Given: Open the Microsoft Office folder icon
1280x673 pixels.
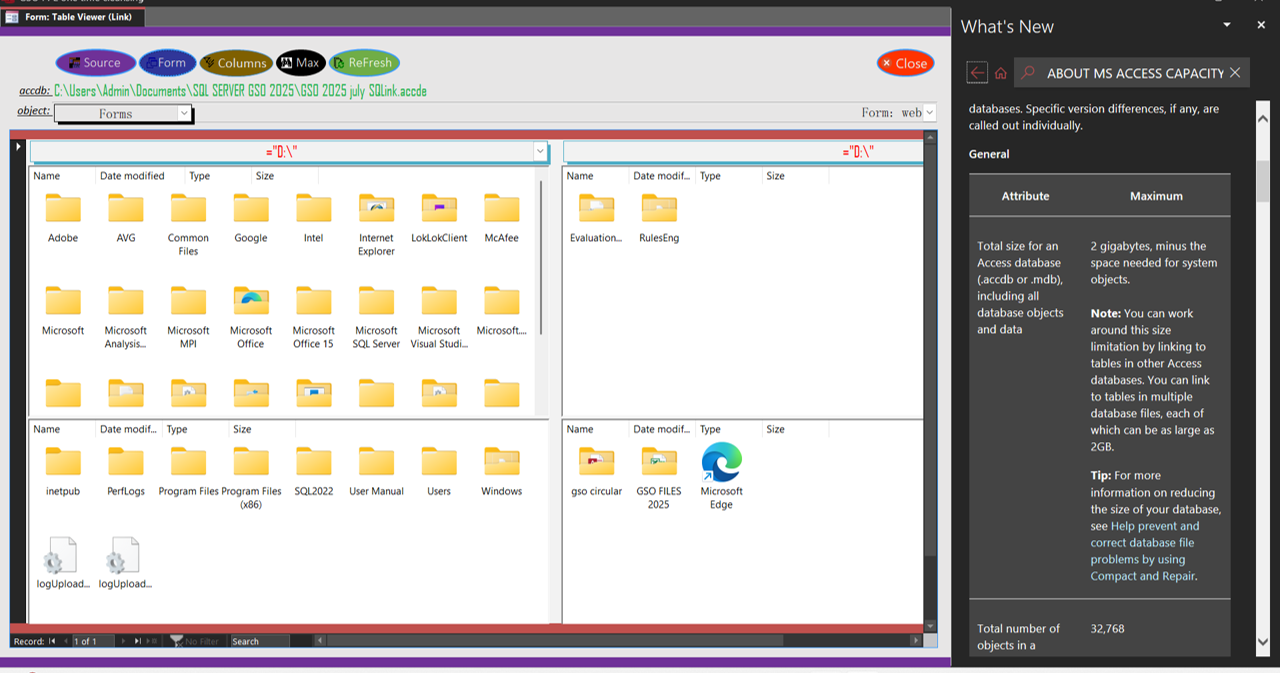Looking at the screenshot, I should (251, 302).
